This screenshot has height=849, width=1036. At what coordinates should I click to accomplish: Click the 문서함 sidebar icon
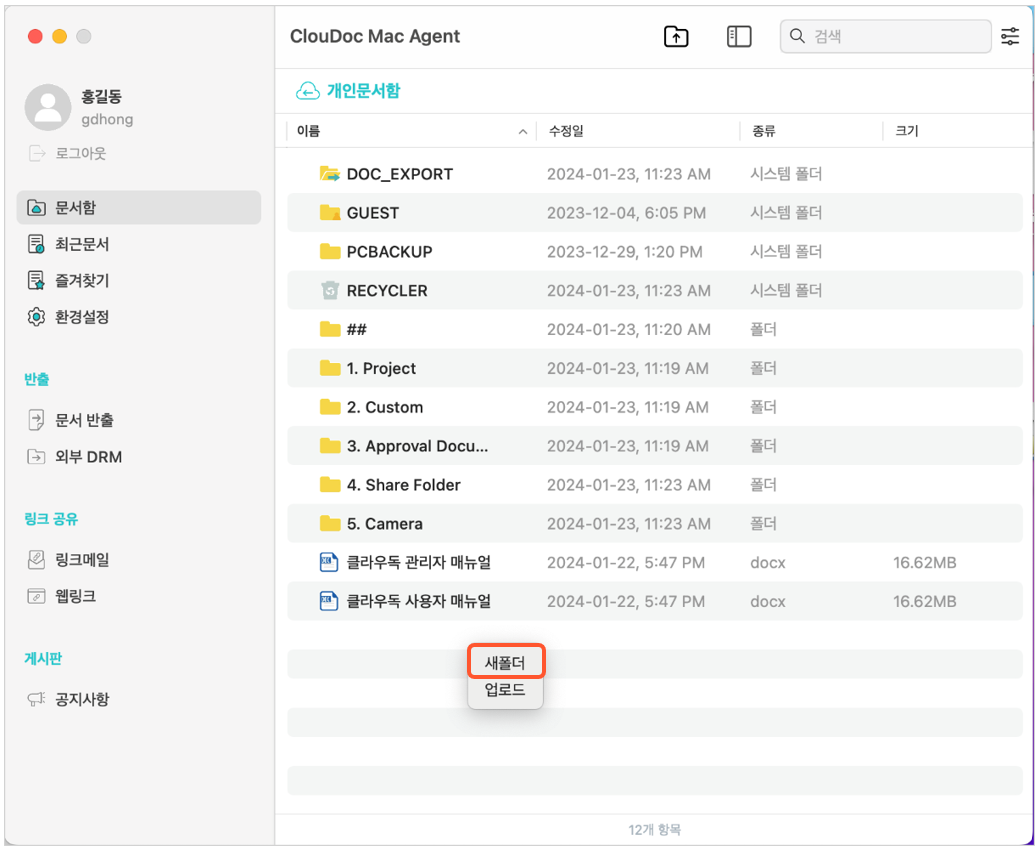(x=36, y=207)
